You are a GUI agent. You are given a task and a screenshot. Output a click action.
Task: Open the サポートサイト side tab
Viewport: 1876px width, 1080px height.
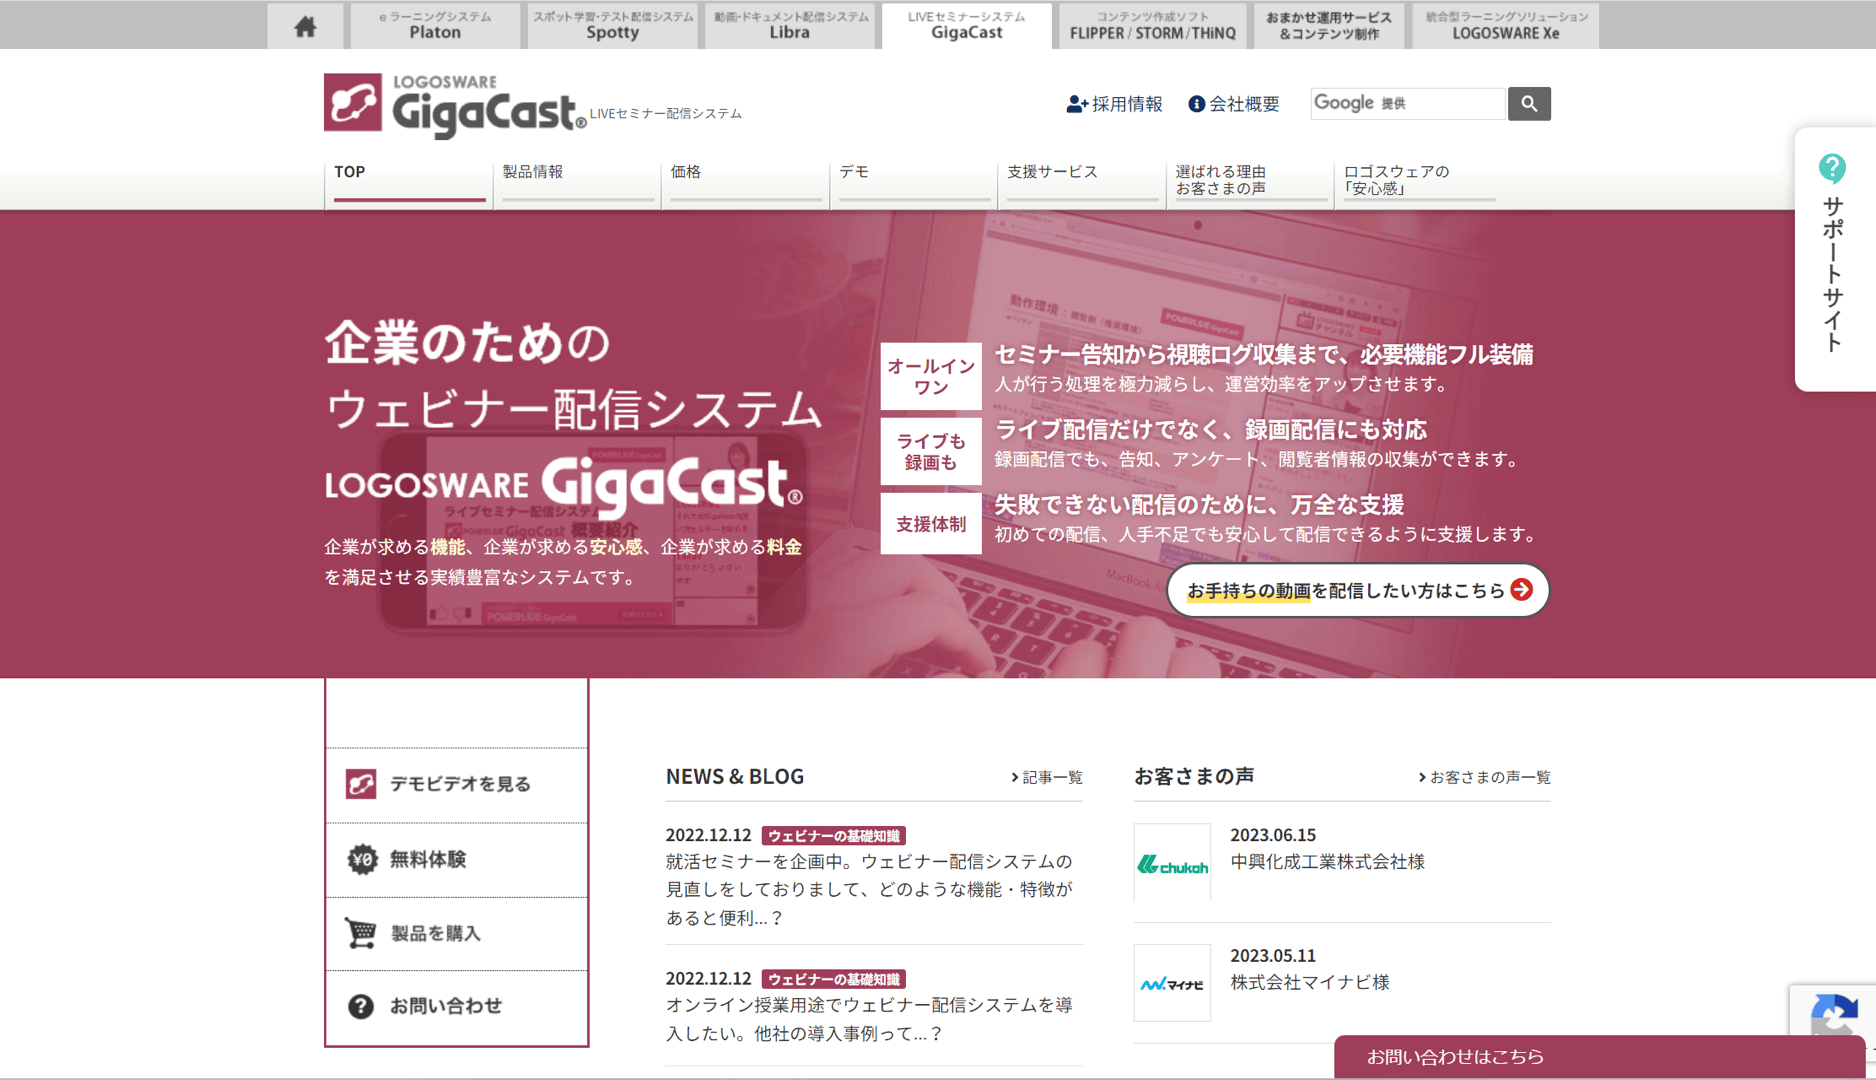click(x=1834, y=259)
